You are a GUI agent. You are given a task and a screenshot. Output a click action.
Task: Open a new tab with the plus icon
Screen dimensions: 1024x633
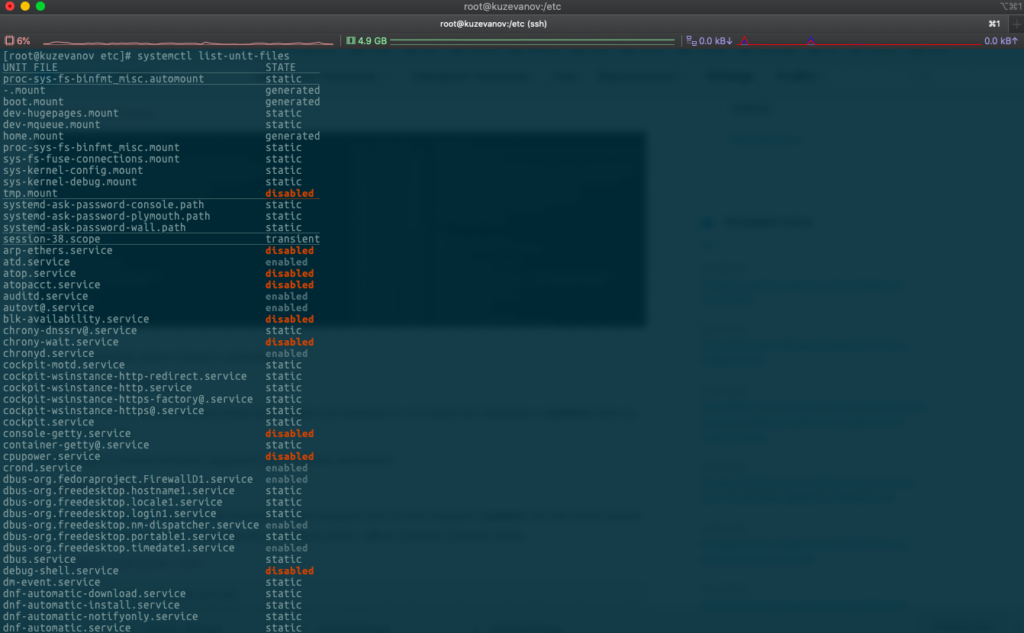(1016, 23)
